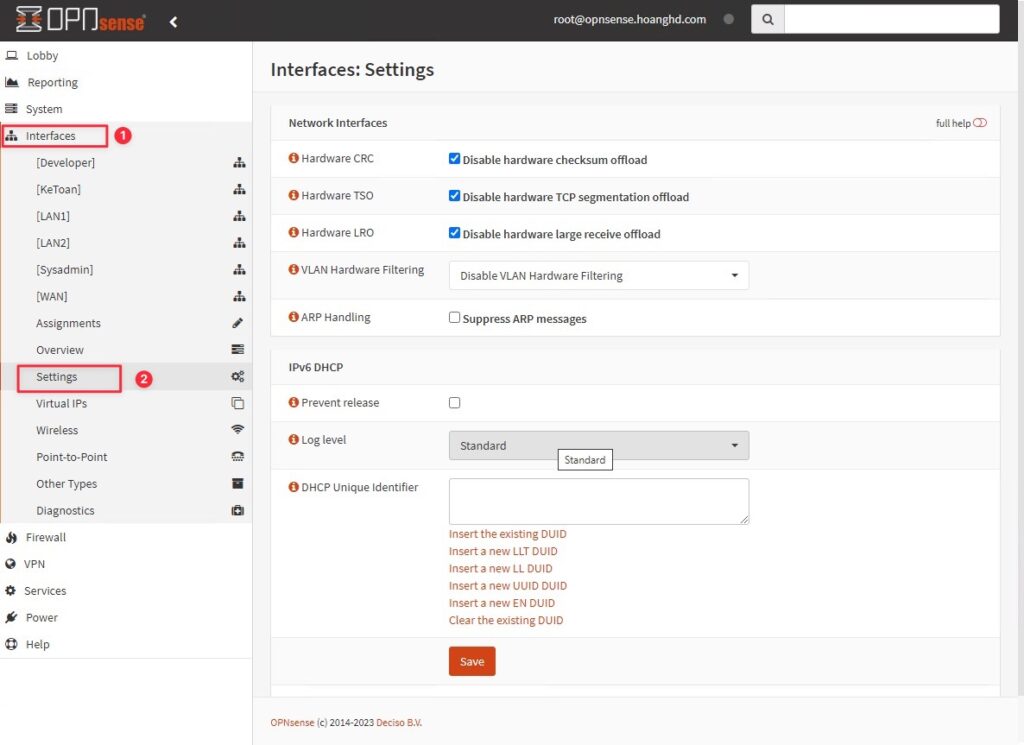Click the network icon beside [LAN1]

[x=239, y=216]
